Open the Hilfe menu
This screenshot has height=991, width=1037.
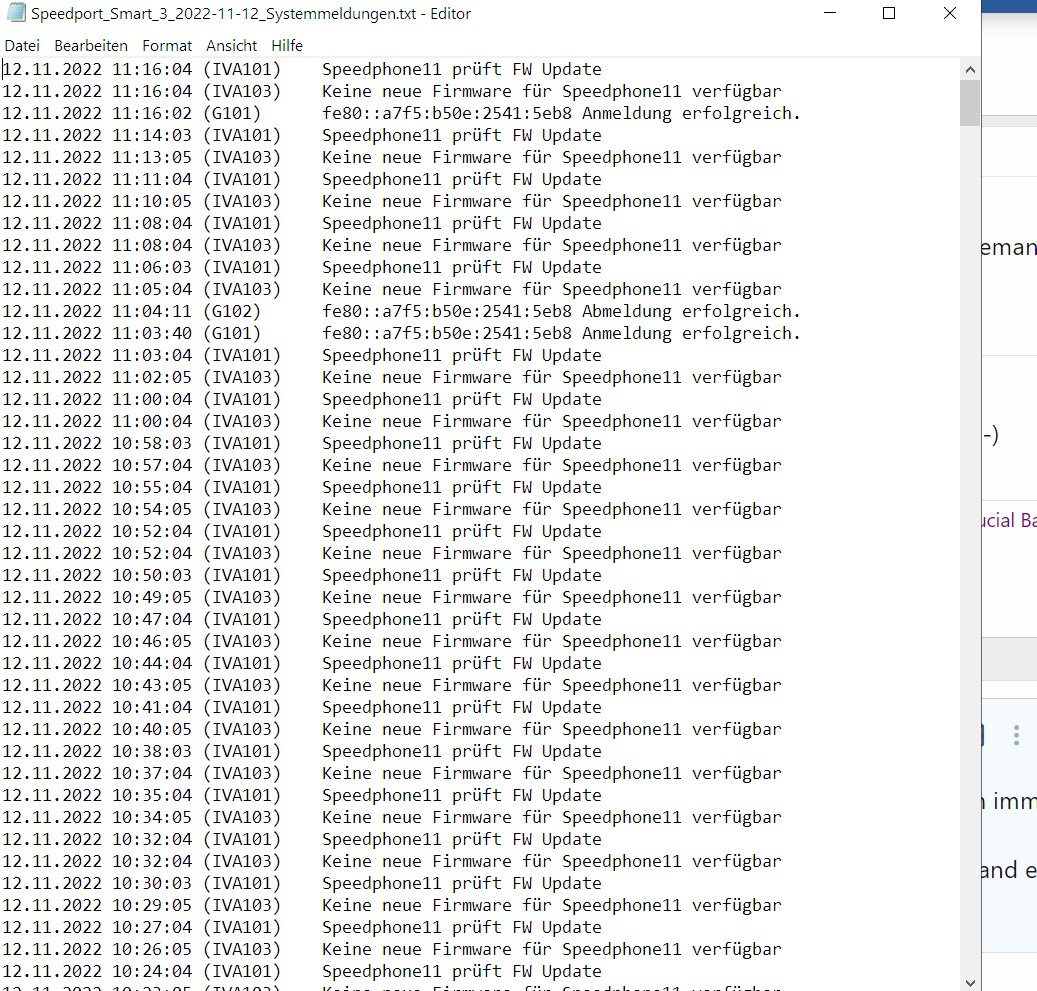(x=286, y=46)
